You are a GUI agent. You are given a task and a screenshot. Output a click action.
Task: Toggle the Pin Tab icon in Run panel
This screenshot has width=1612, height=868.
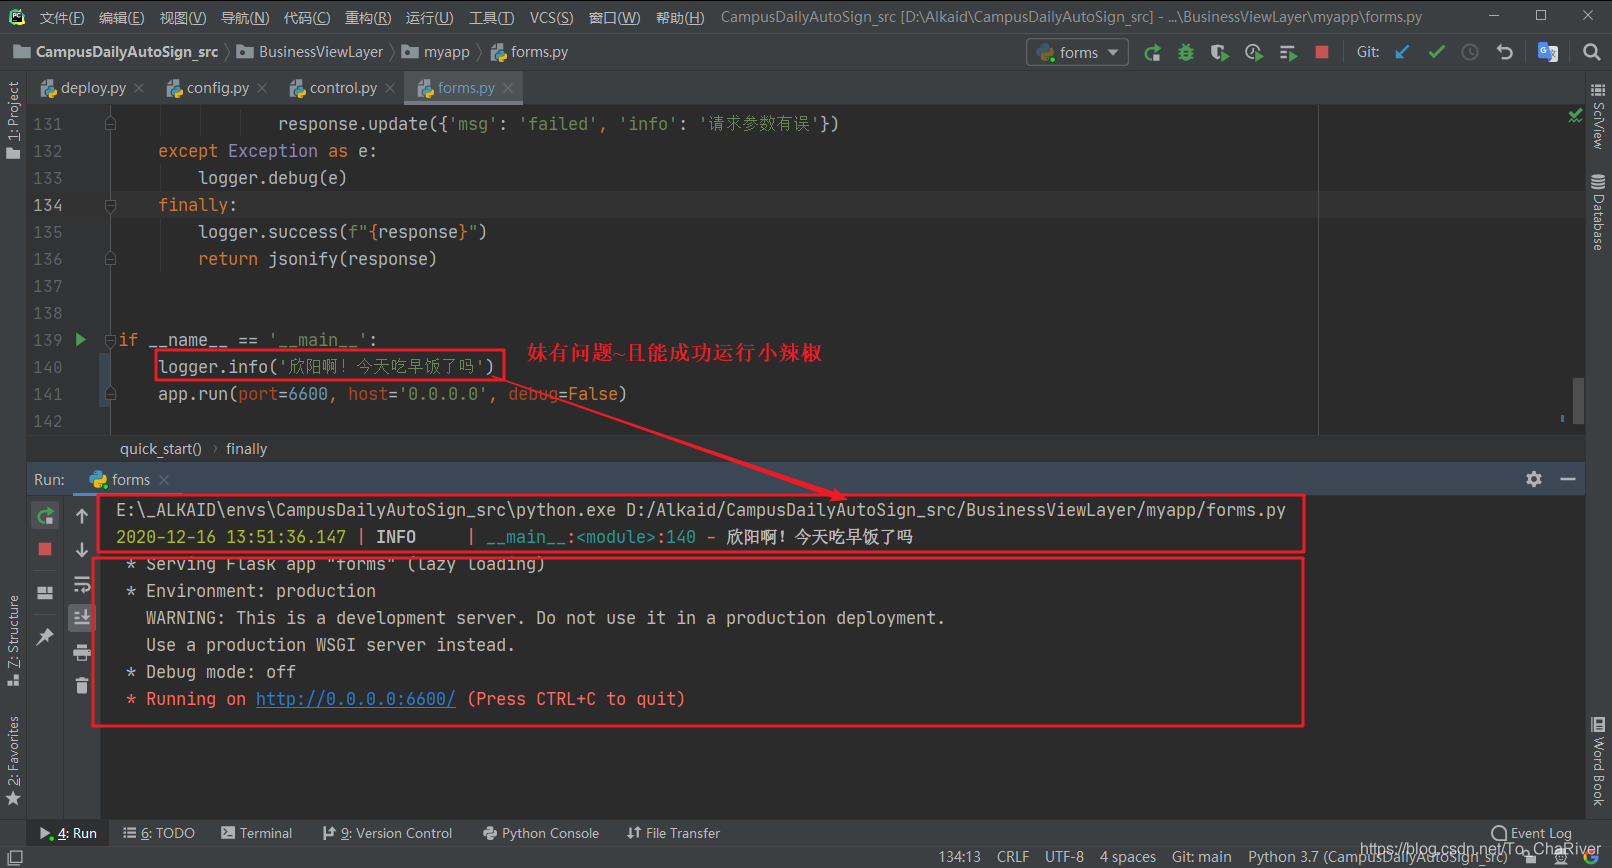pyautogui.click(x=45, y=636)
